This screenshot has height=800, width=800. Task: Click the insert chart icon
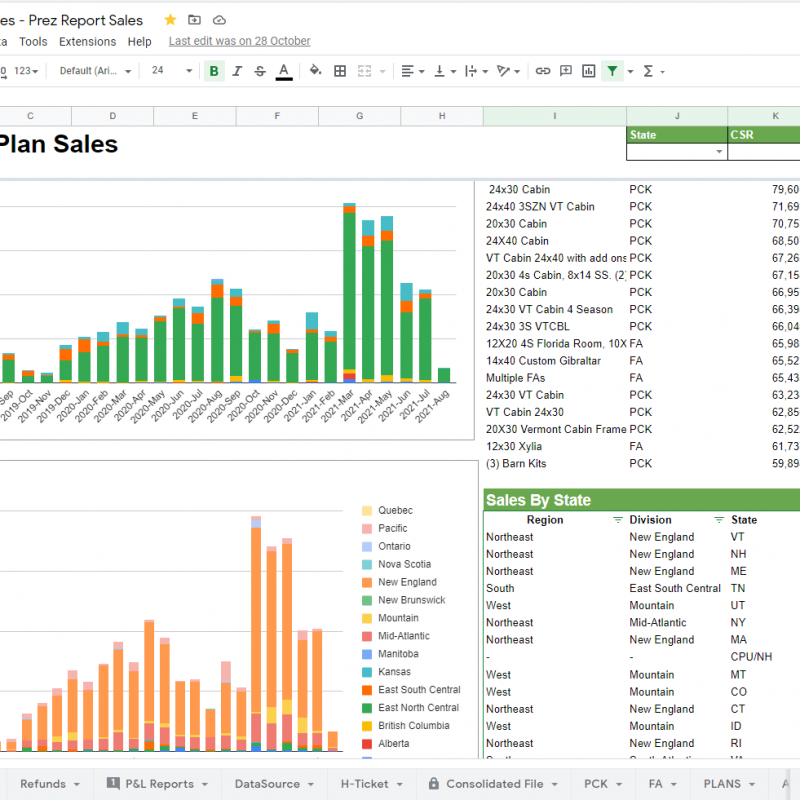coord(589,71)
